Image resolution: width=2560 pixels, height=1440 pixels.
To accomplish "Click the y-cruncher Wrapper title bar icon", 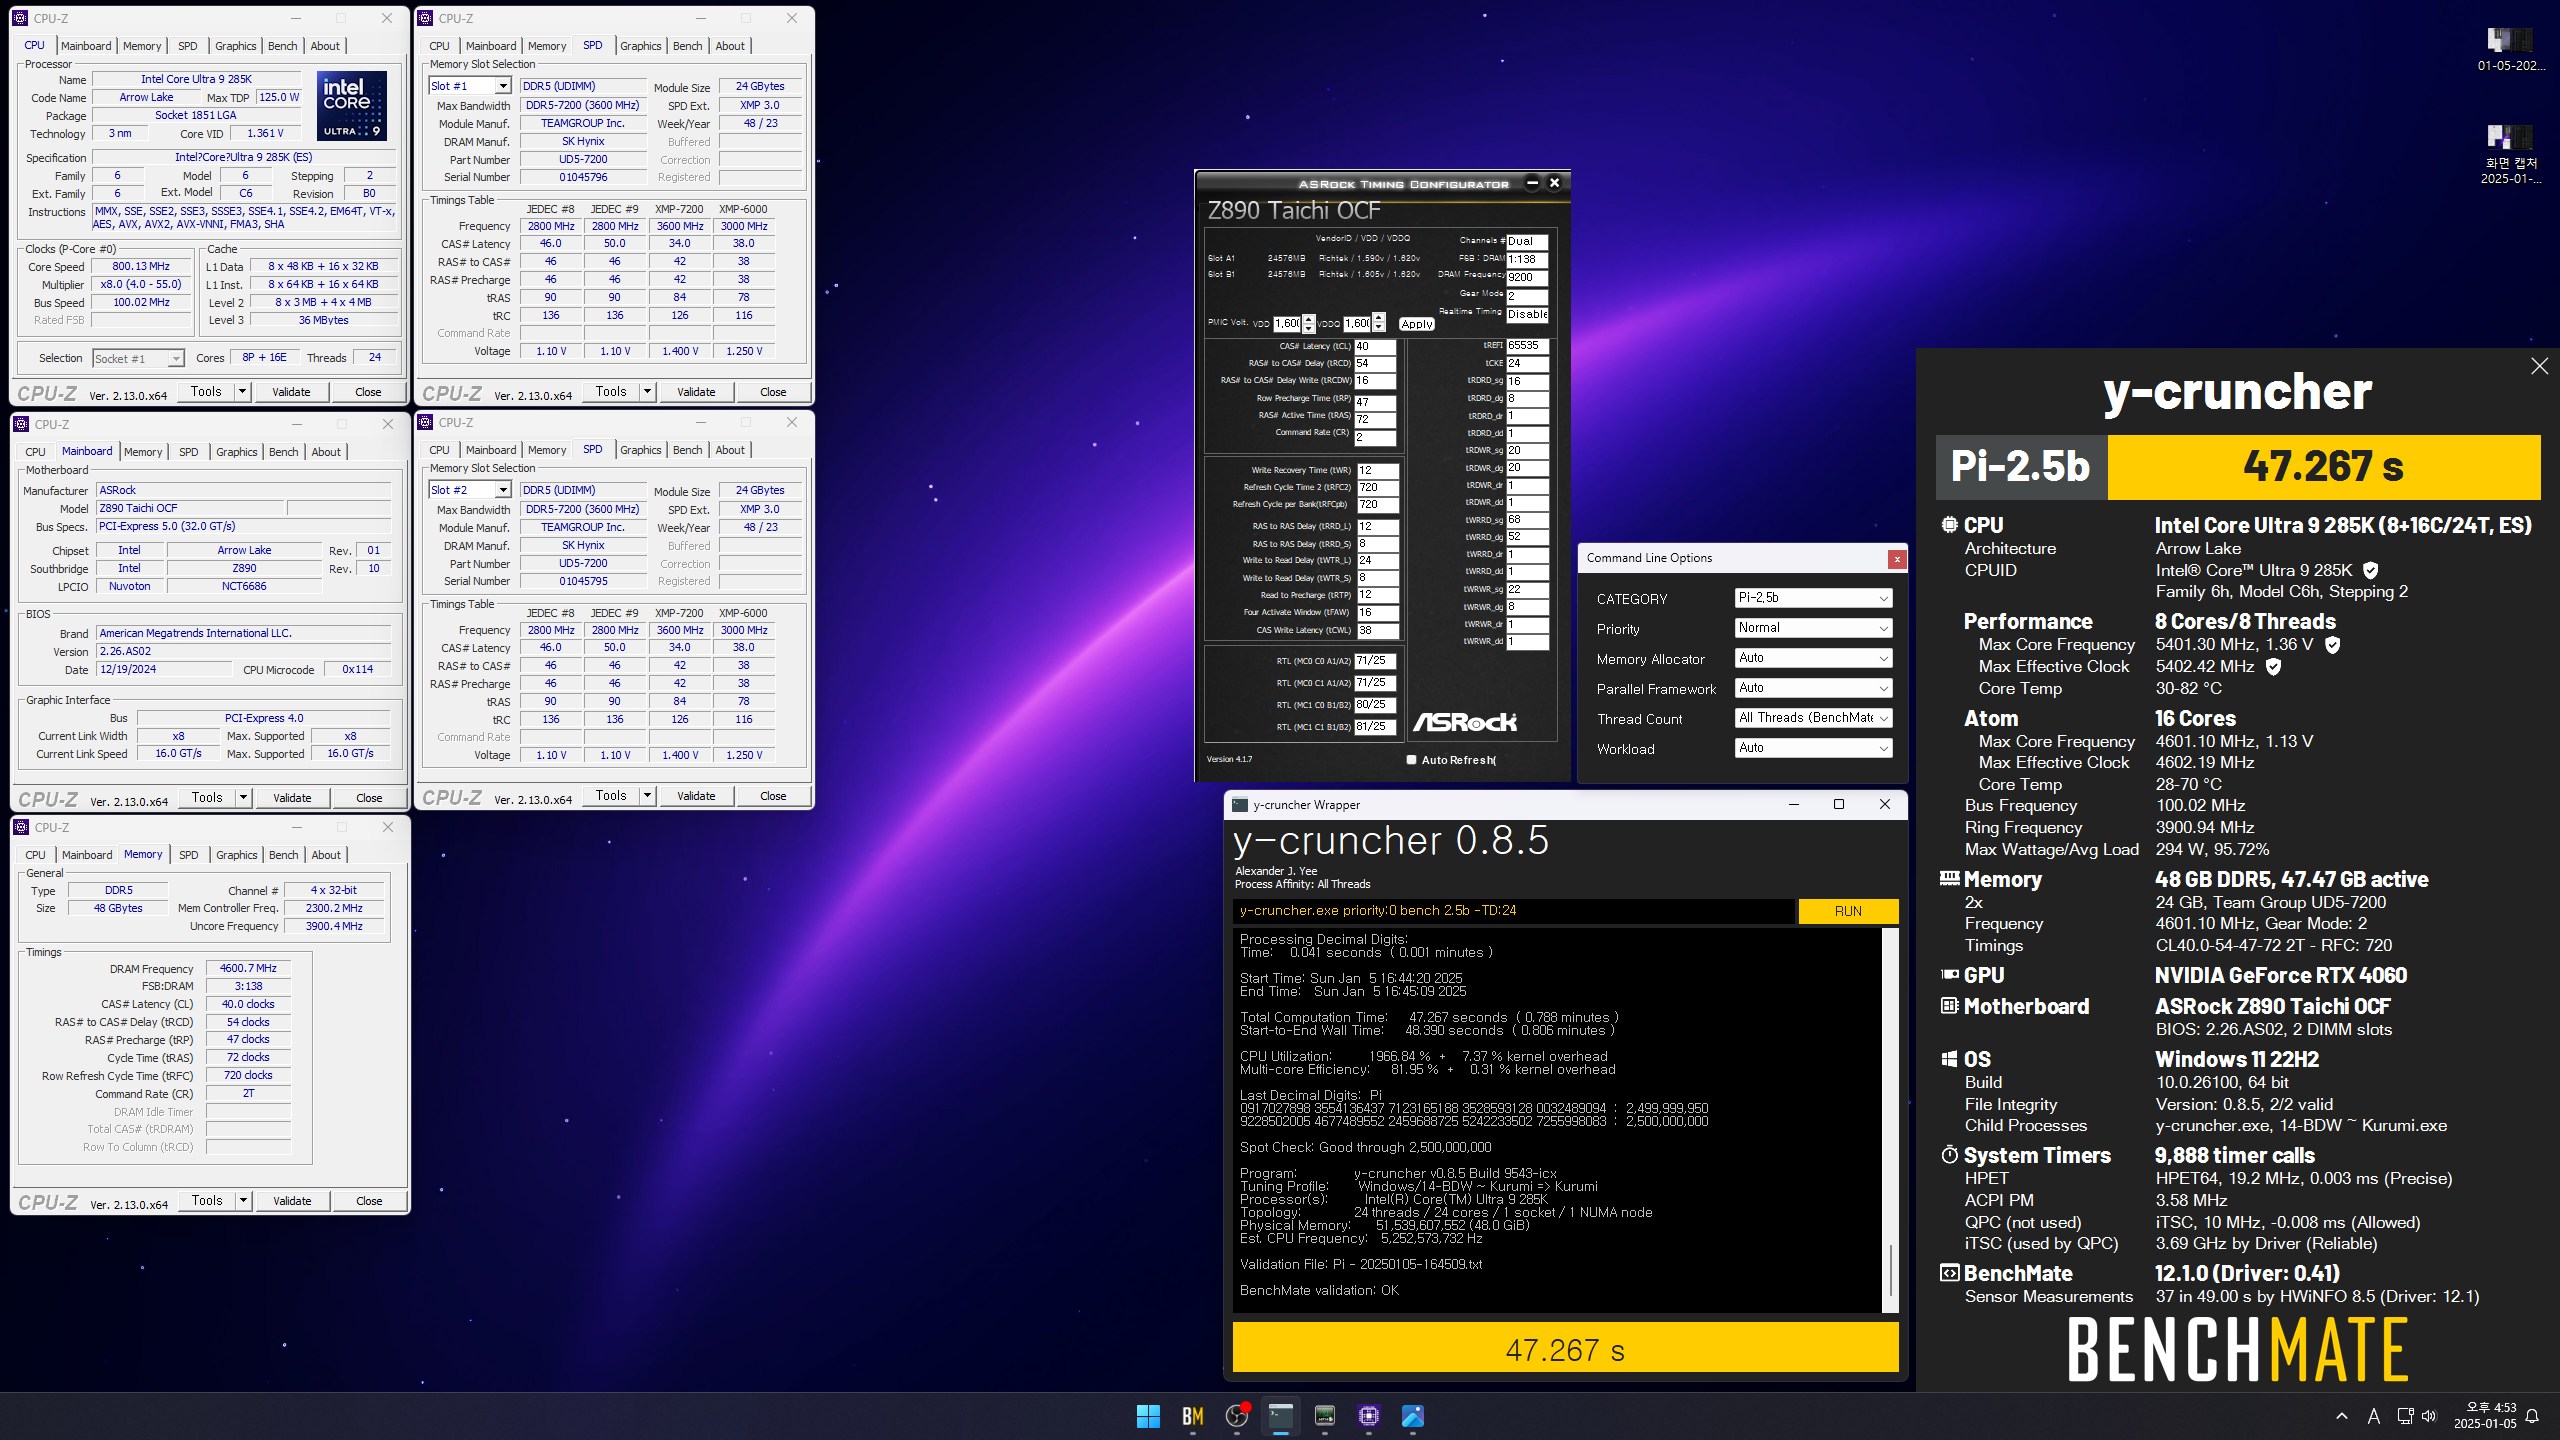I will tap(1240, 805).
